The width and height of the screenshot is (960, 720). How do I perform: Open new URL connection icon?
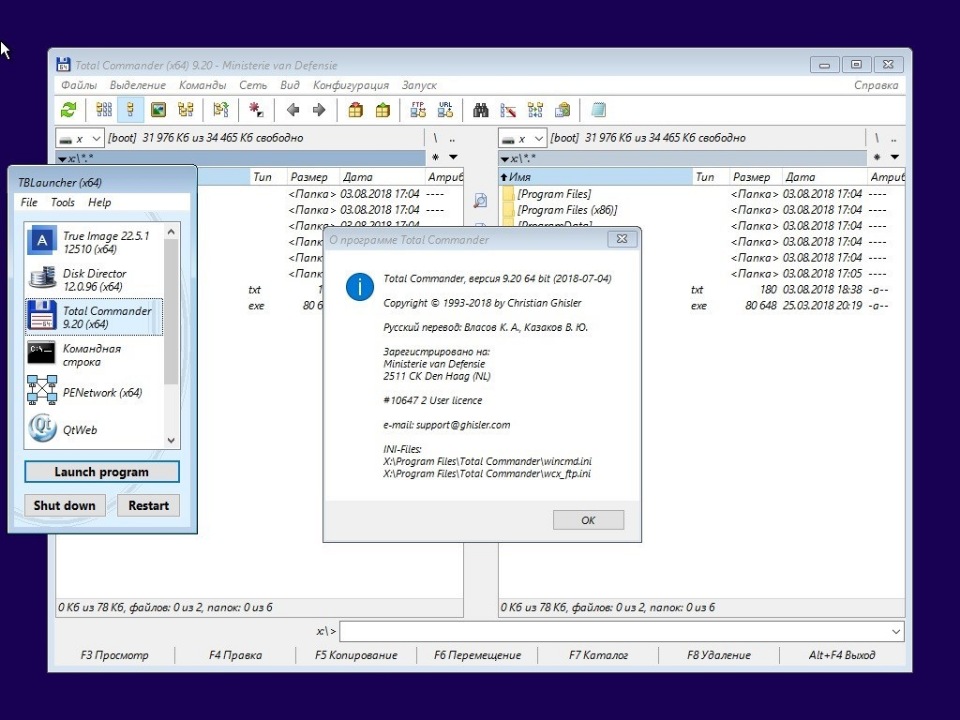445,110
